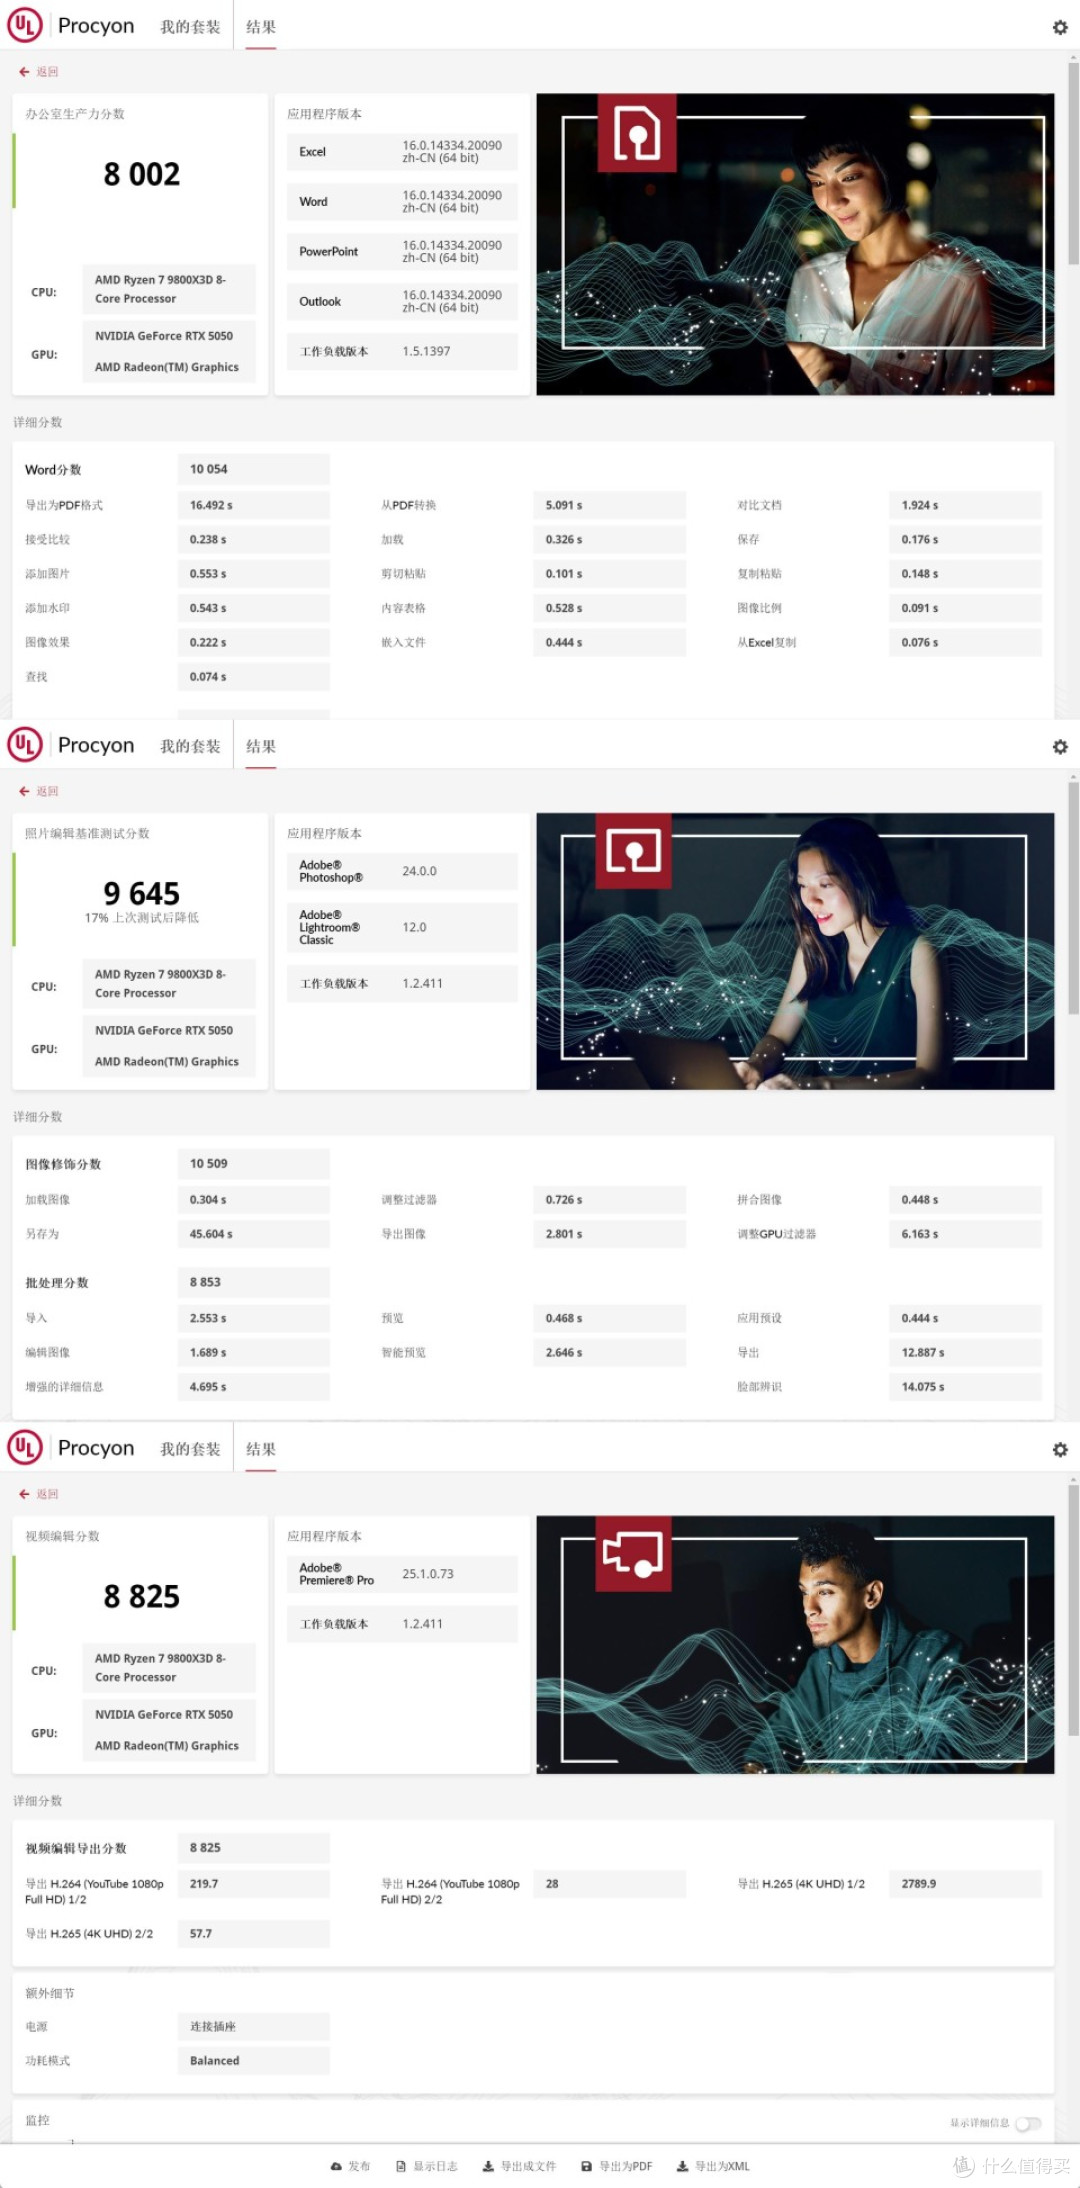Screen dimensions: 1080x2188
Task: Click photo editing hero image of woman at laptop
Action: [795, 951]
